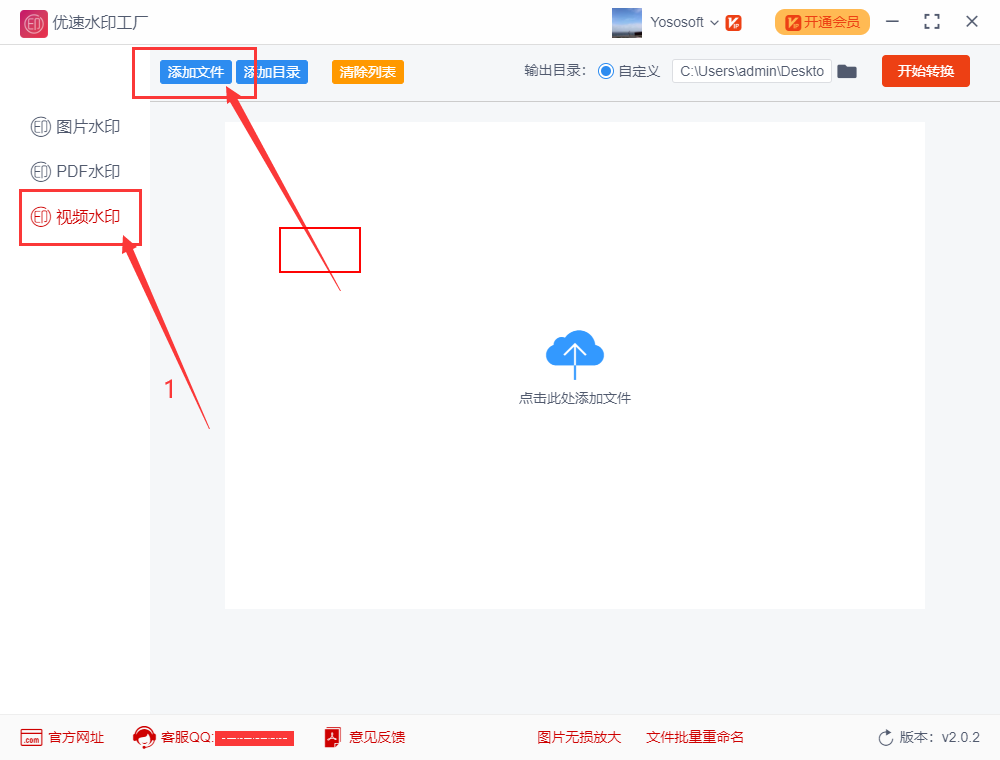This screenshot has height=760, width=1000.
Task: Click the 添加目录 button
Action: point(272,72)
